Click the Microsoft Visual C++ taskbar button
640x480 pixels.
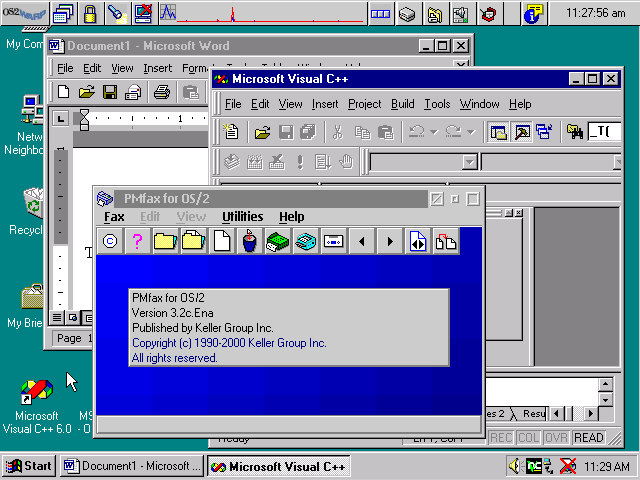(278, 466)
